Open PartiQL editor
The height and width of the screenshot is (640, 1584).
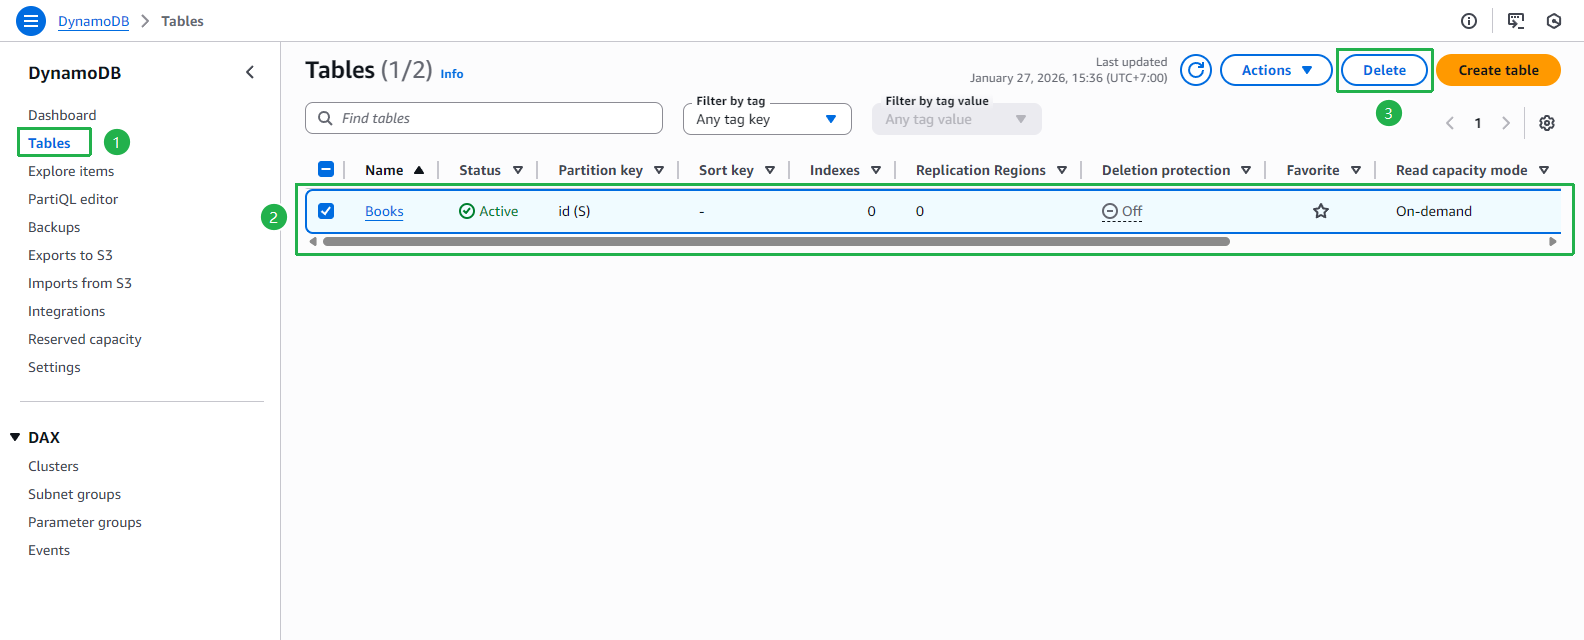click(73, 199)
